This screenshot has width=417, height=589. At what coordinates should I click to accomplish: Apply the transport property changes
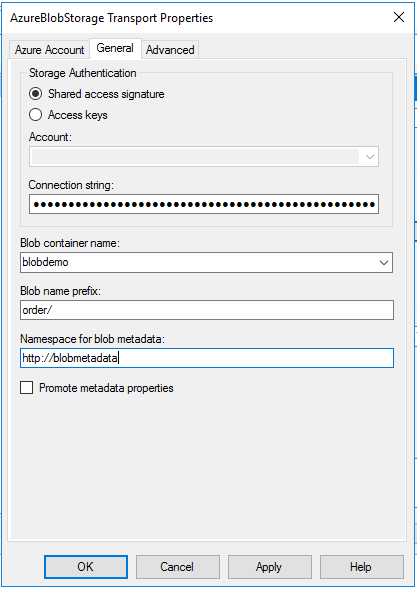[x=269, y=566]
